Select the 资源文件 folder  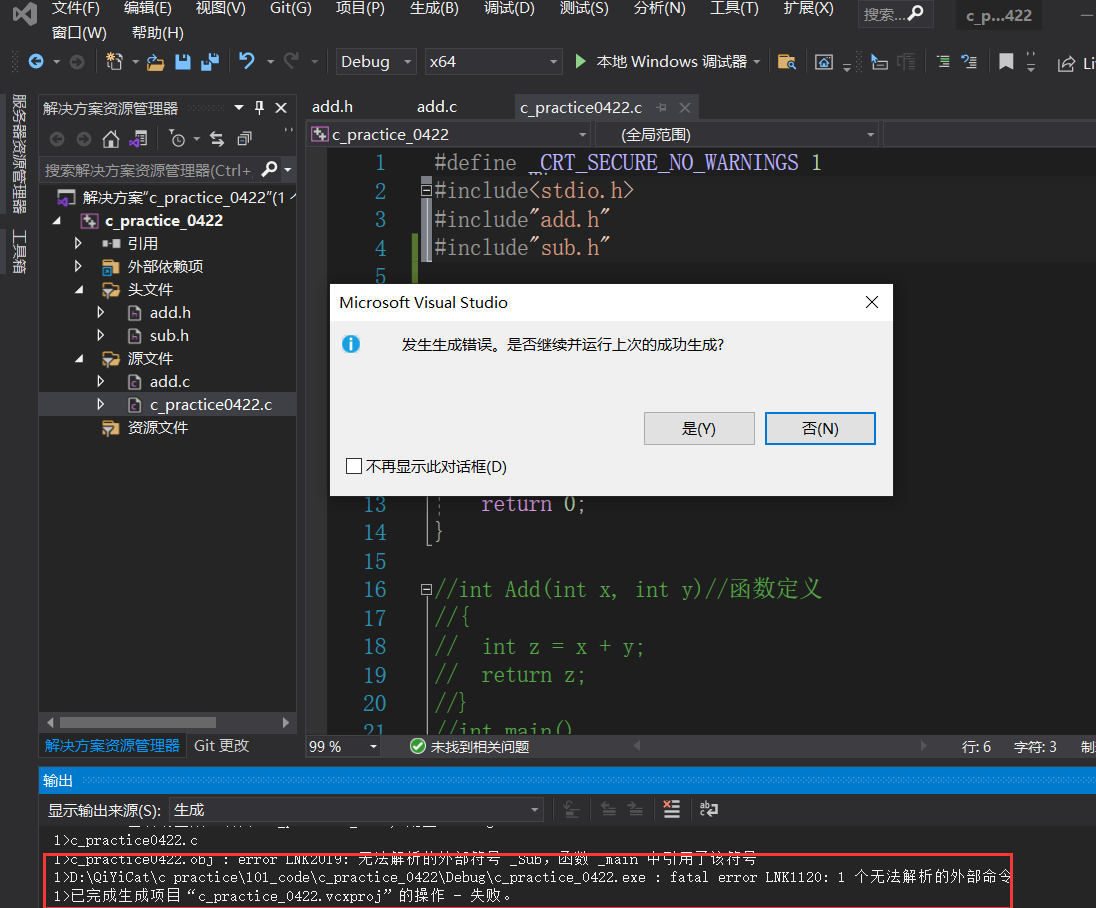pyautogui.click(x=157, y=428)
